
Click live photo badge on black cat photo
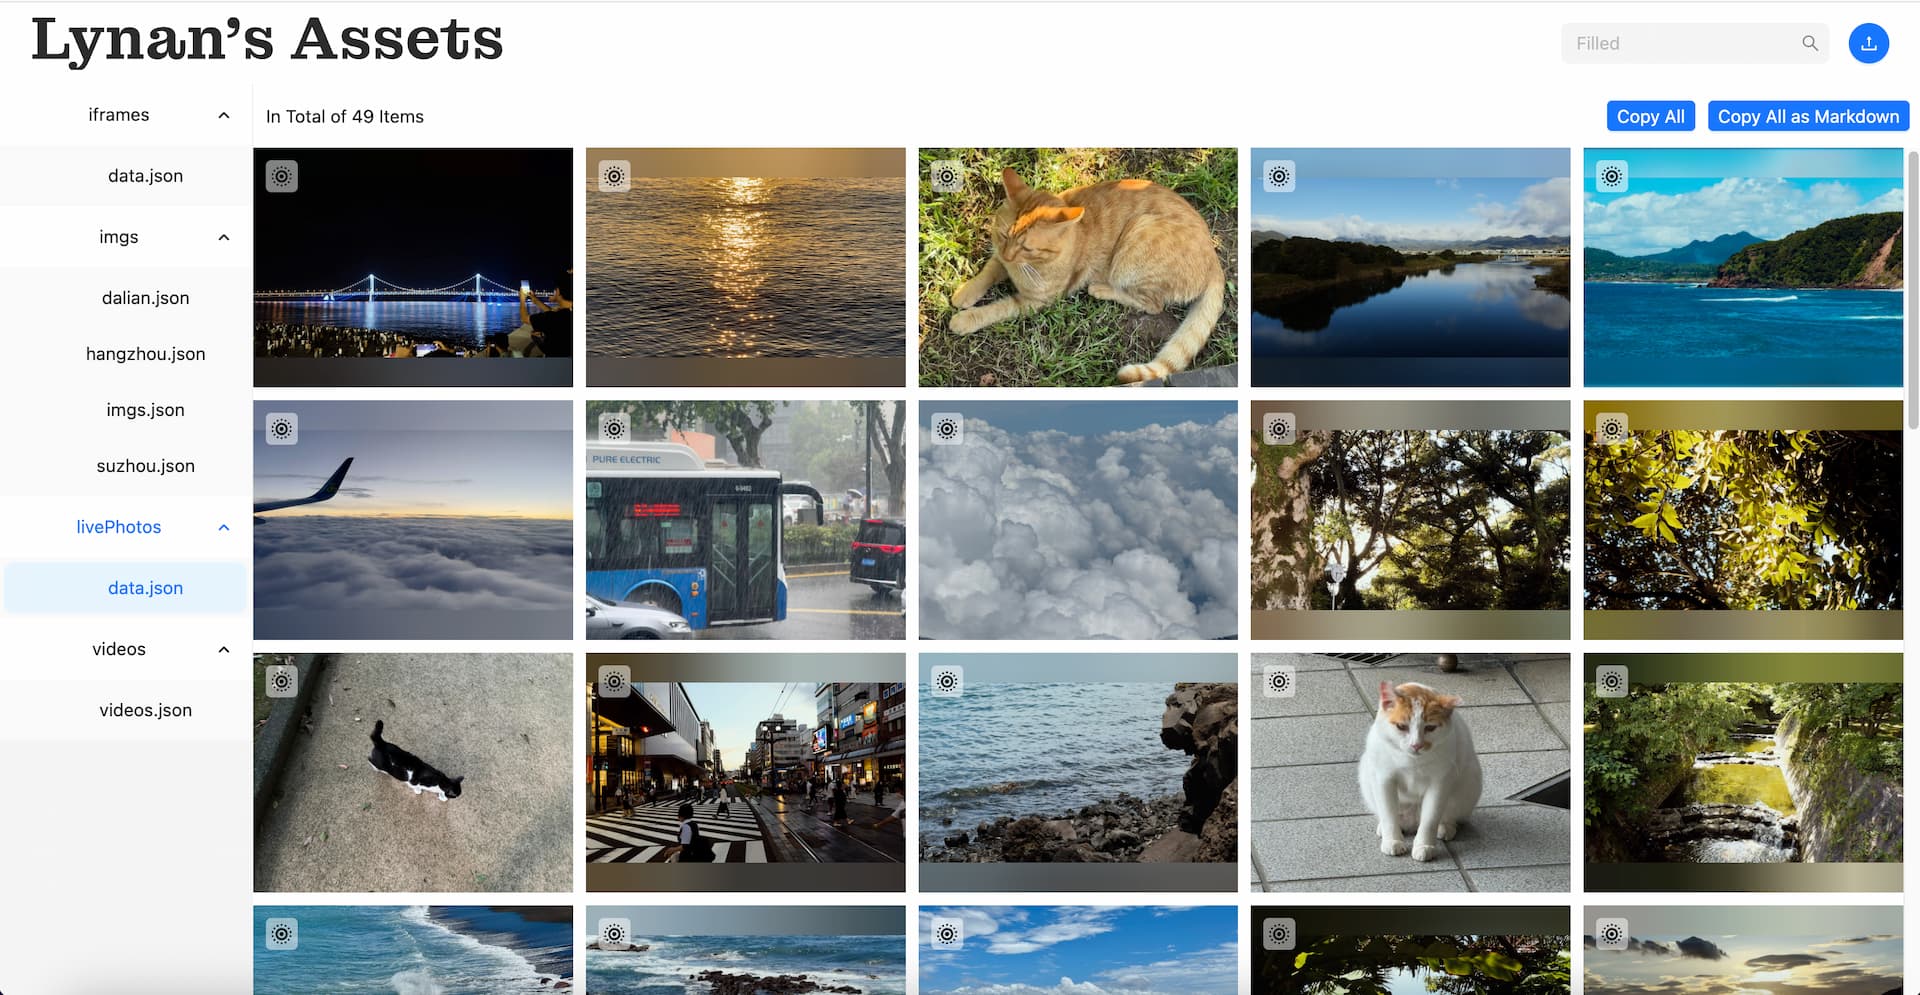click(x=282, y=682)
